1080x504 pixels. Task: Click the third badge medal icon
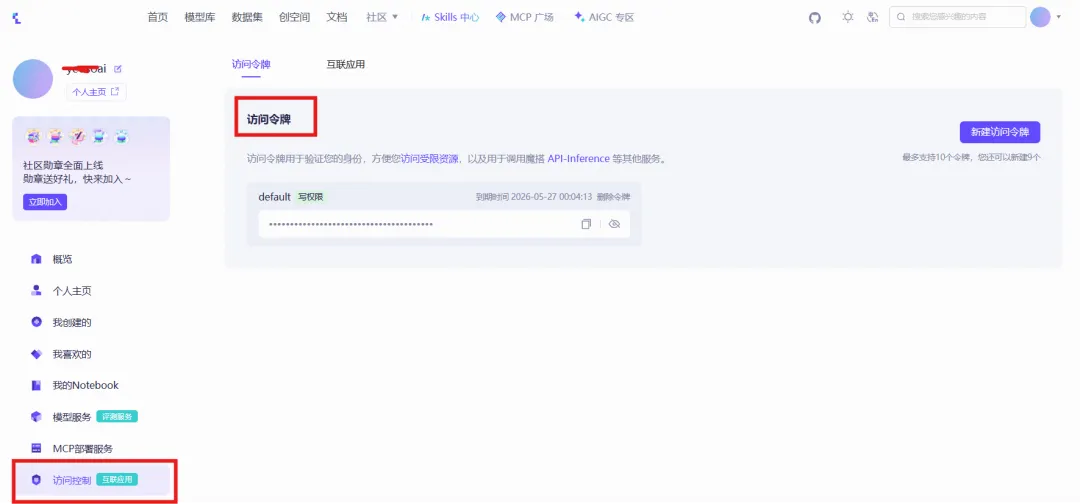pos(77,137)
